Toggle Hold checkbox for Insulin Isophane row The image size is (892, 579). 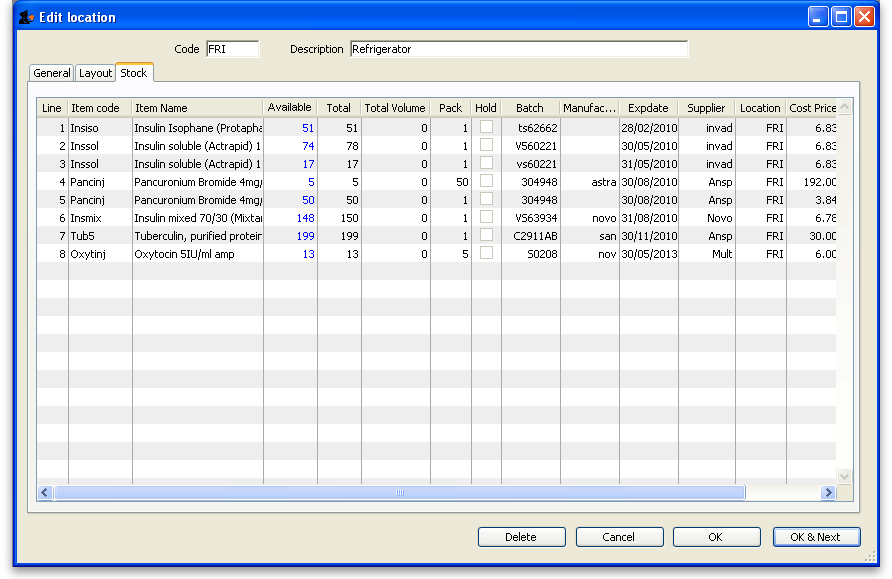coord(486,127)
